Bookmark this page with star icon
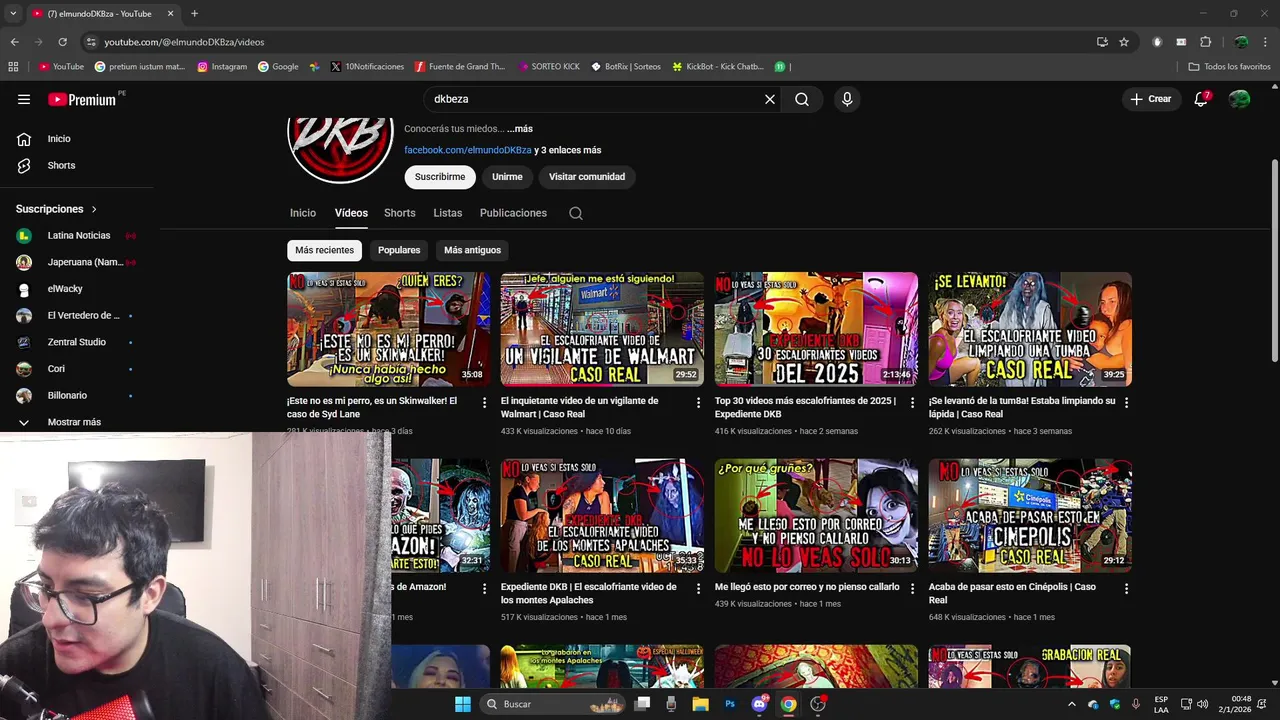This screenshot has width=1280, height=720. point(1124,42)
